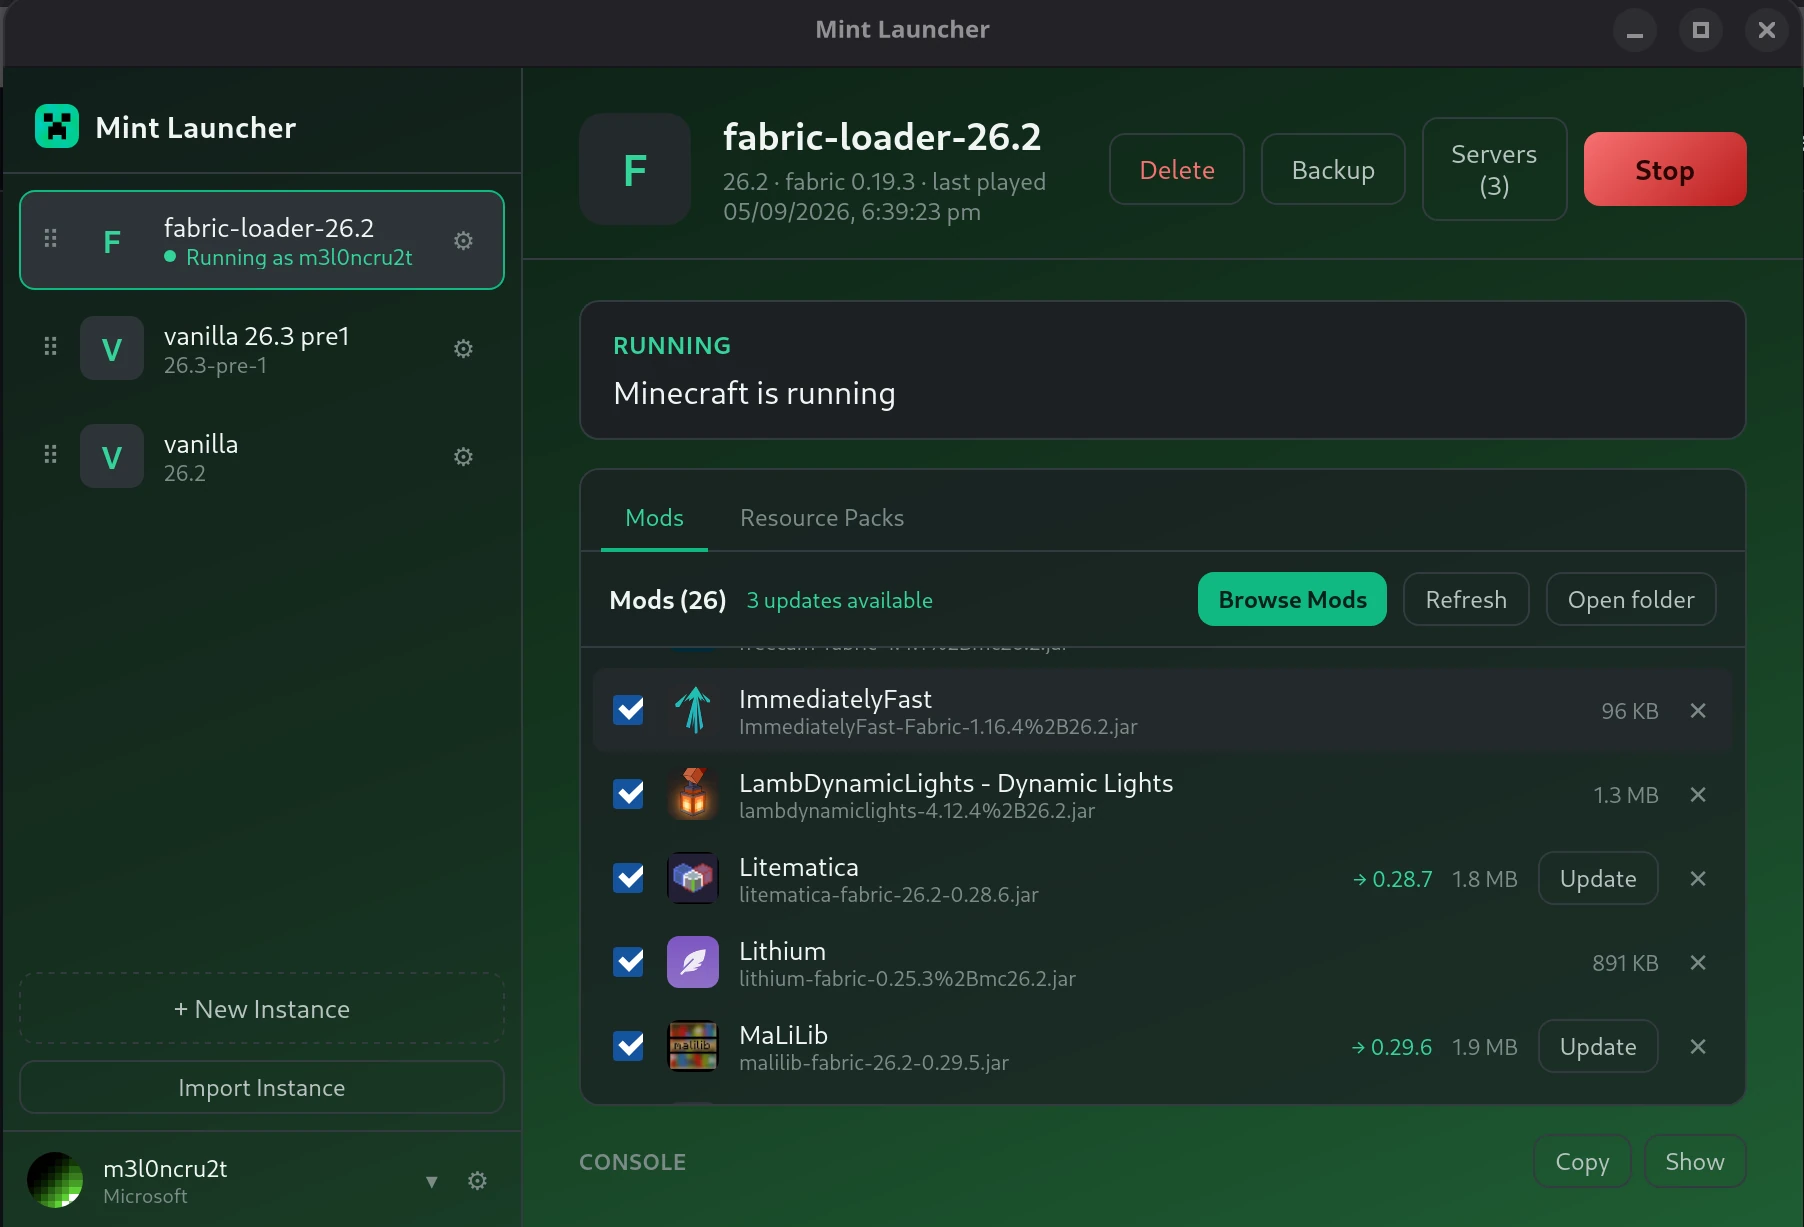This screenshot has width=1804, height=1227.
Task: Grab drag handle of fabric-loader-26.2 instance
Action: click(50, 239)
